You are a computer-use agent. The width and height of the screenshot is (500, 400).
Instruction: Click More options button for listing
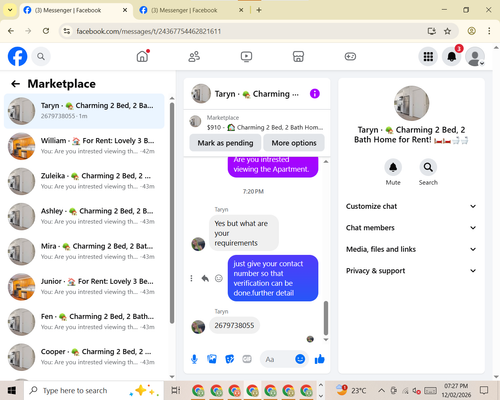coord(294,143)
